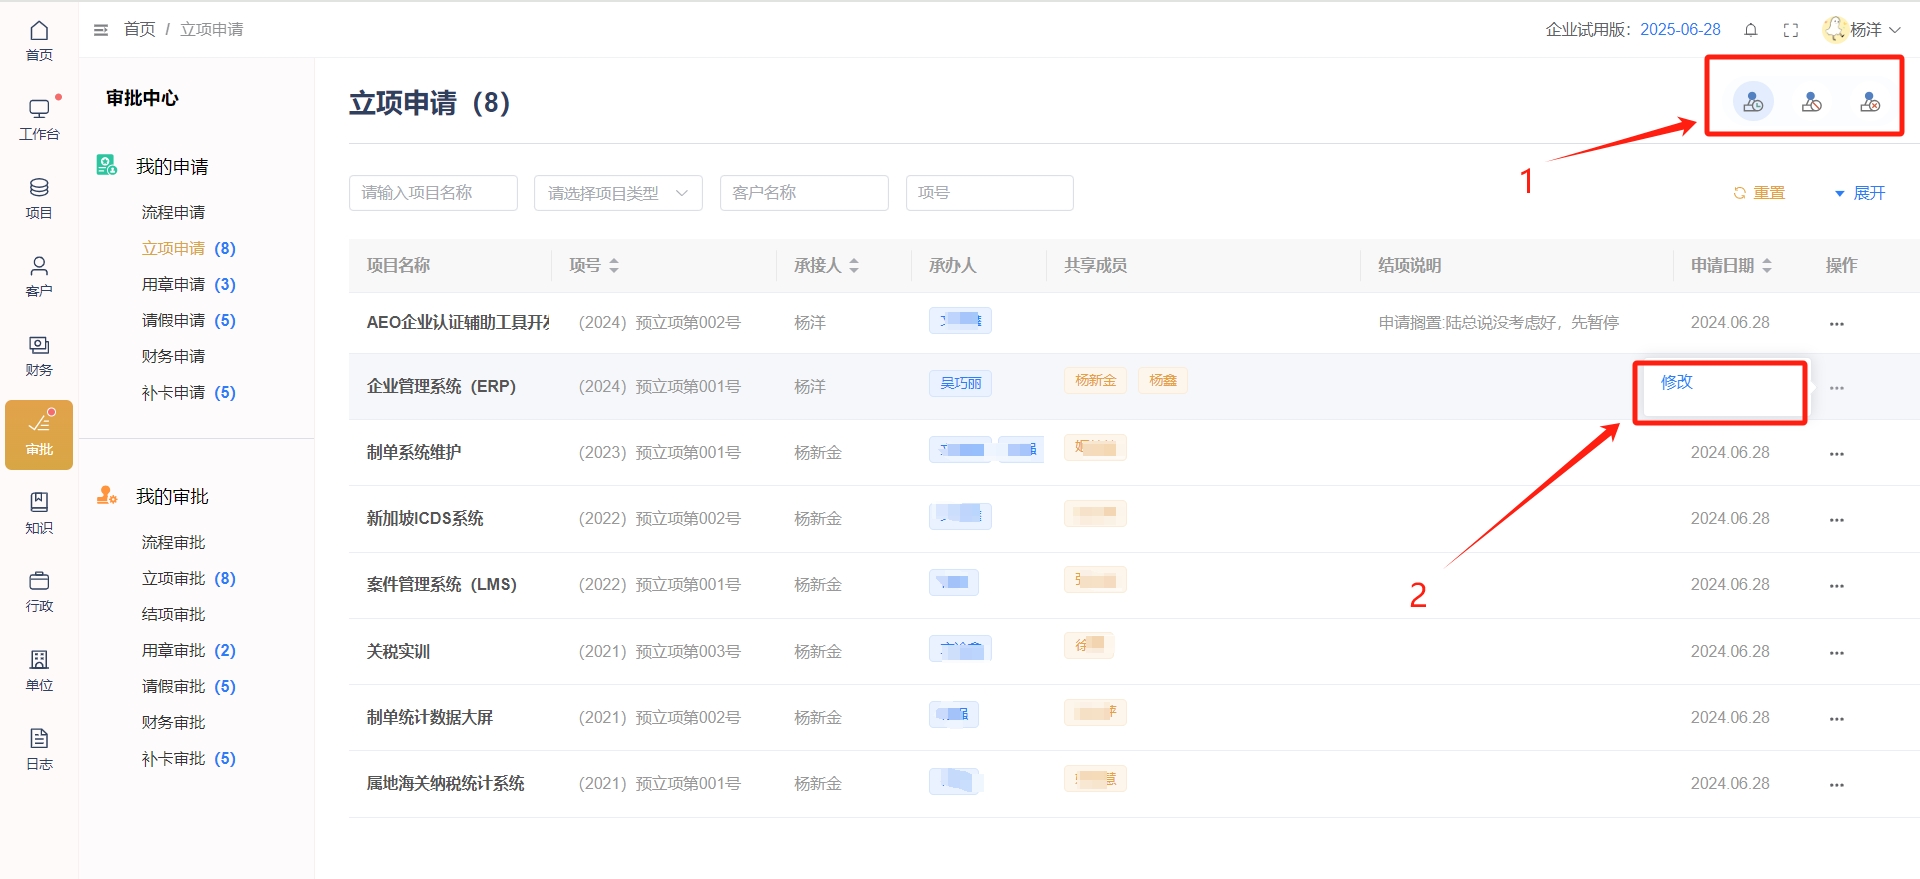Screen dimensions: 1920x879
Task: Focus the 项号 input field
Action: (990, 193)
